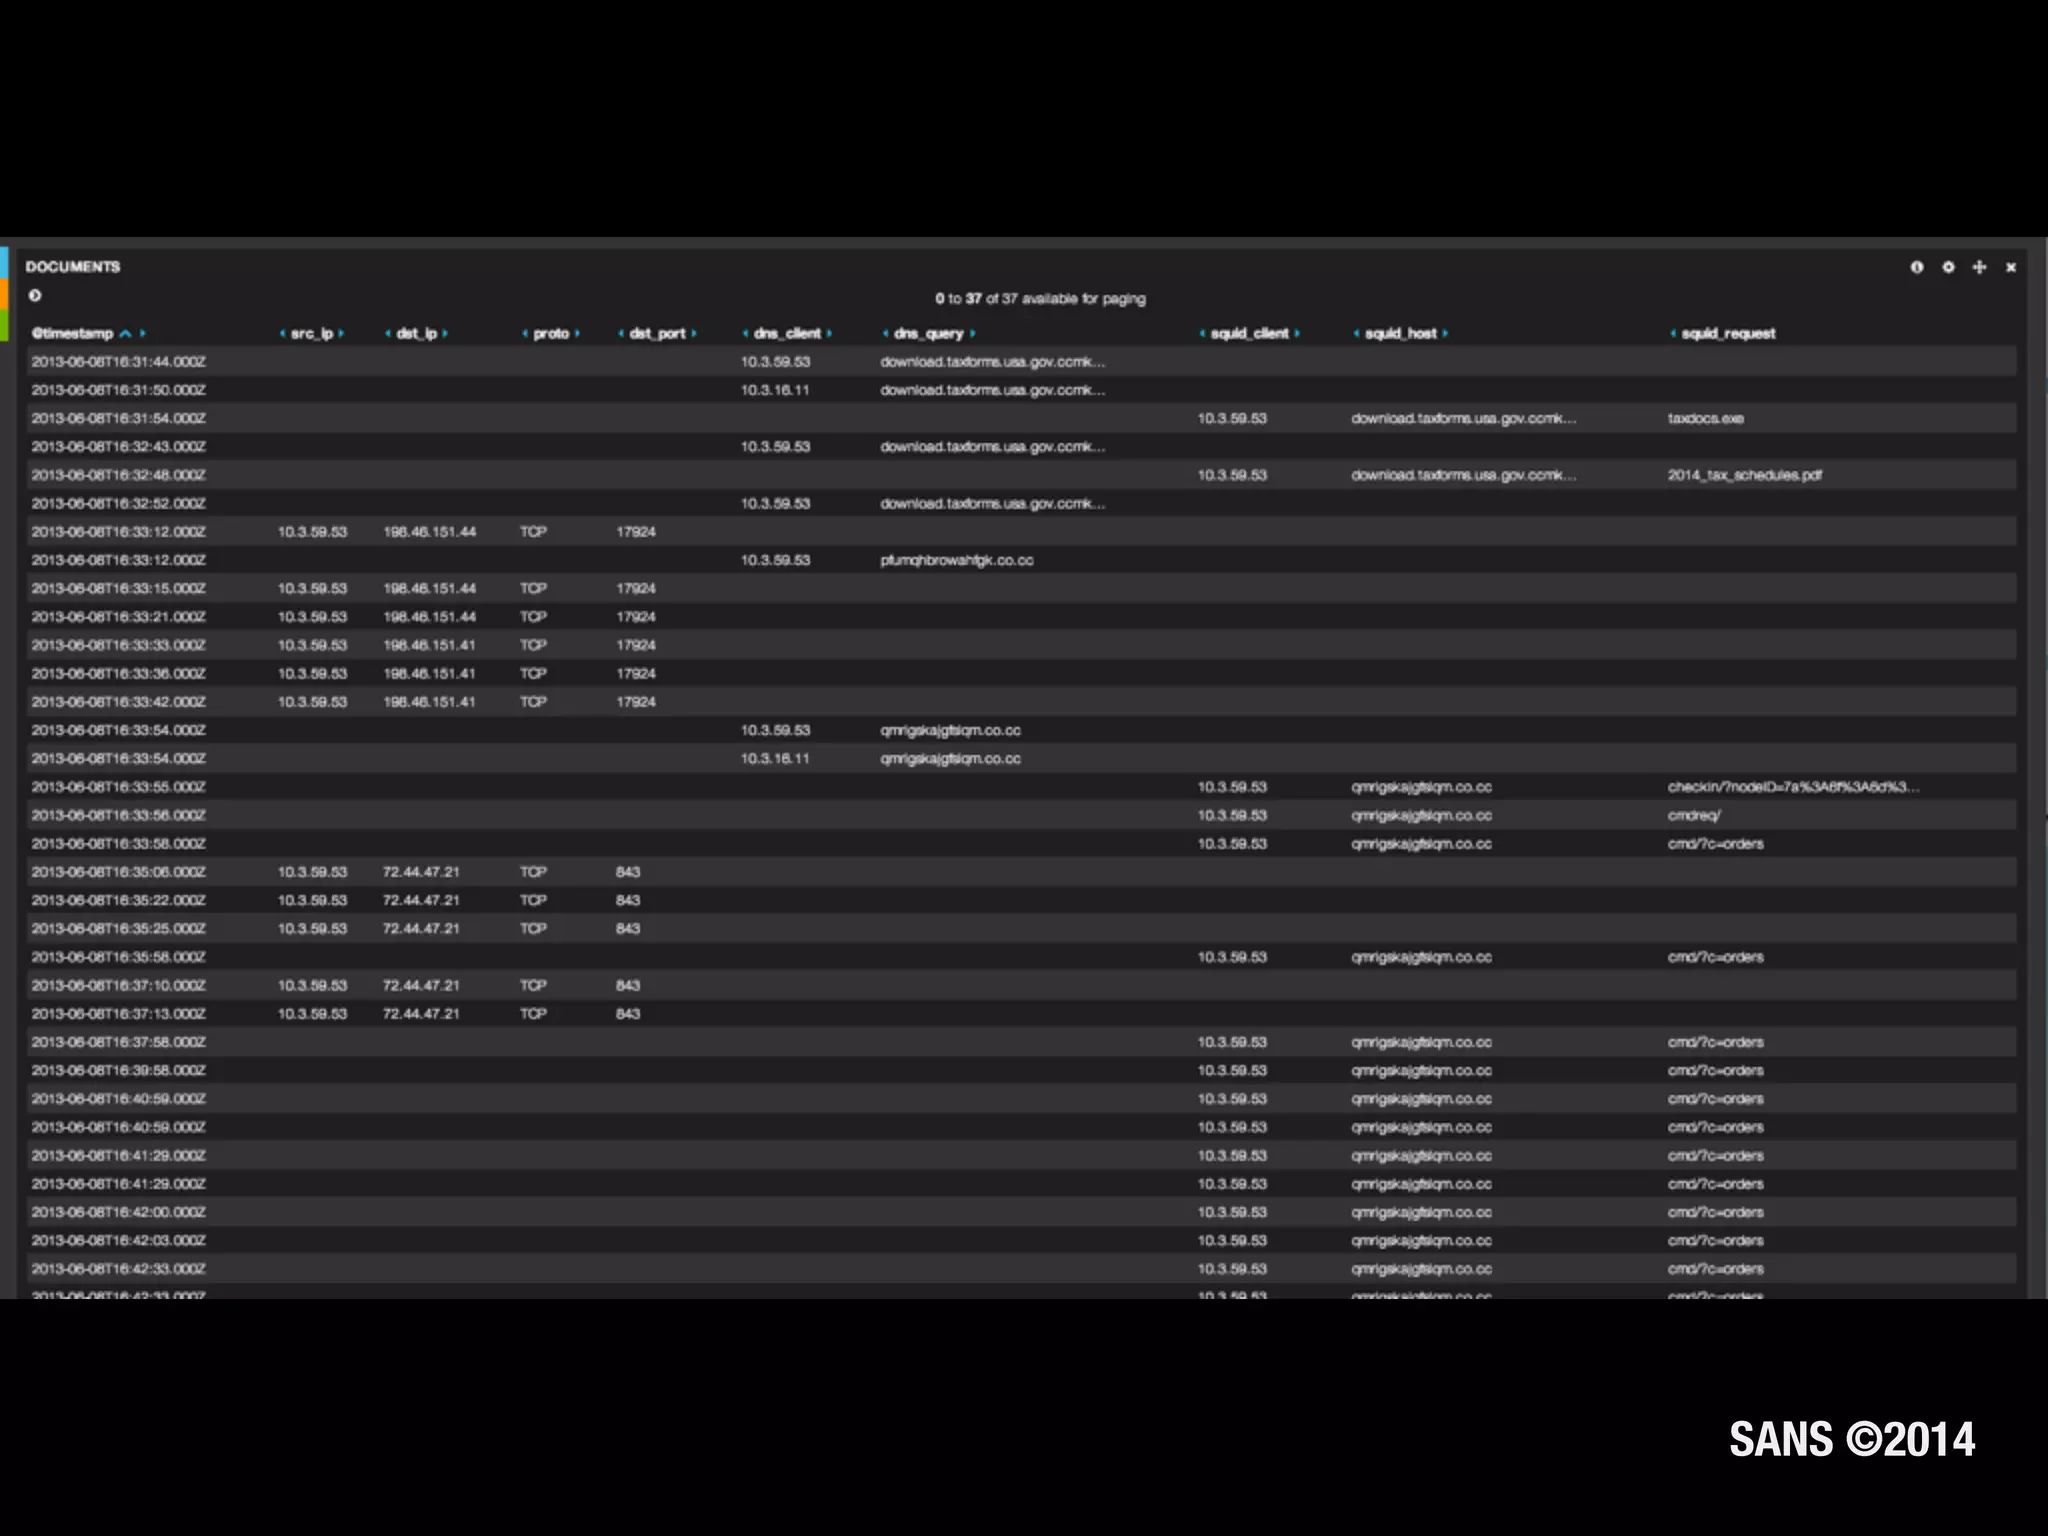
Task: Remove the Documents panel with X icon
Action: [2010, 267]
